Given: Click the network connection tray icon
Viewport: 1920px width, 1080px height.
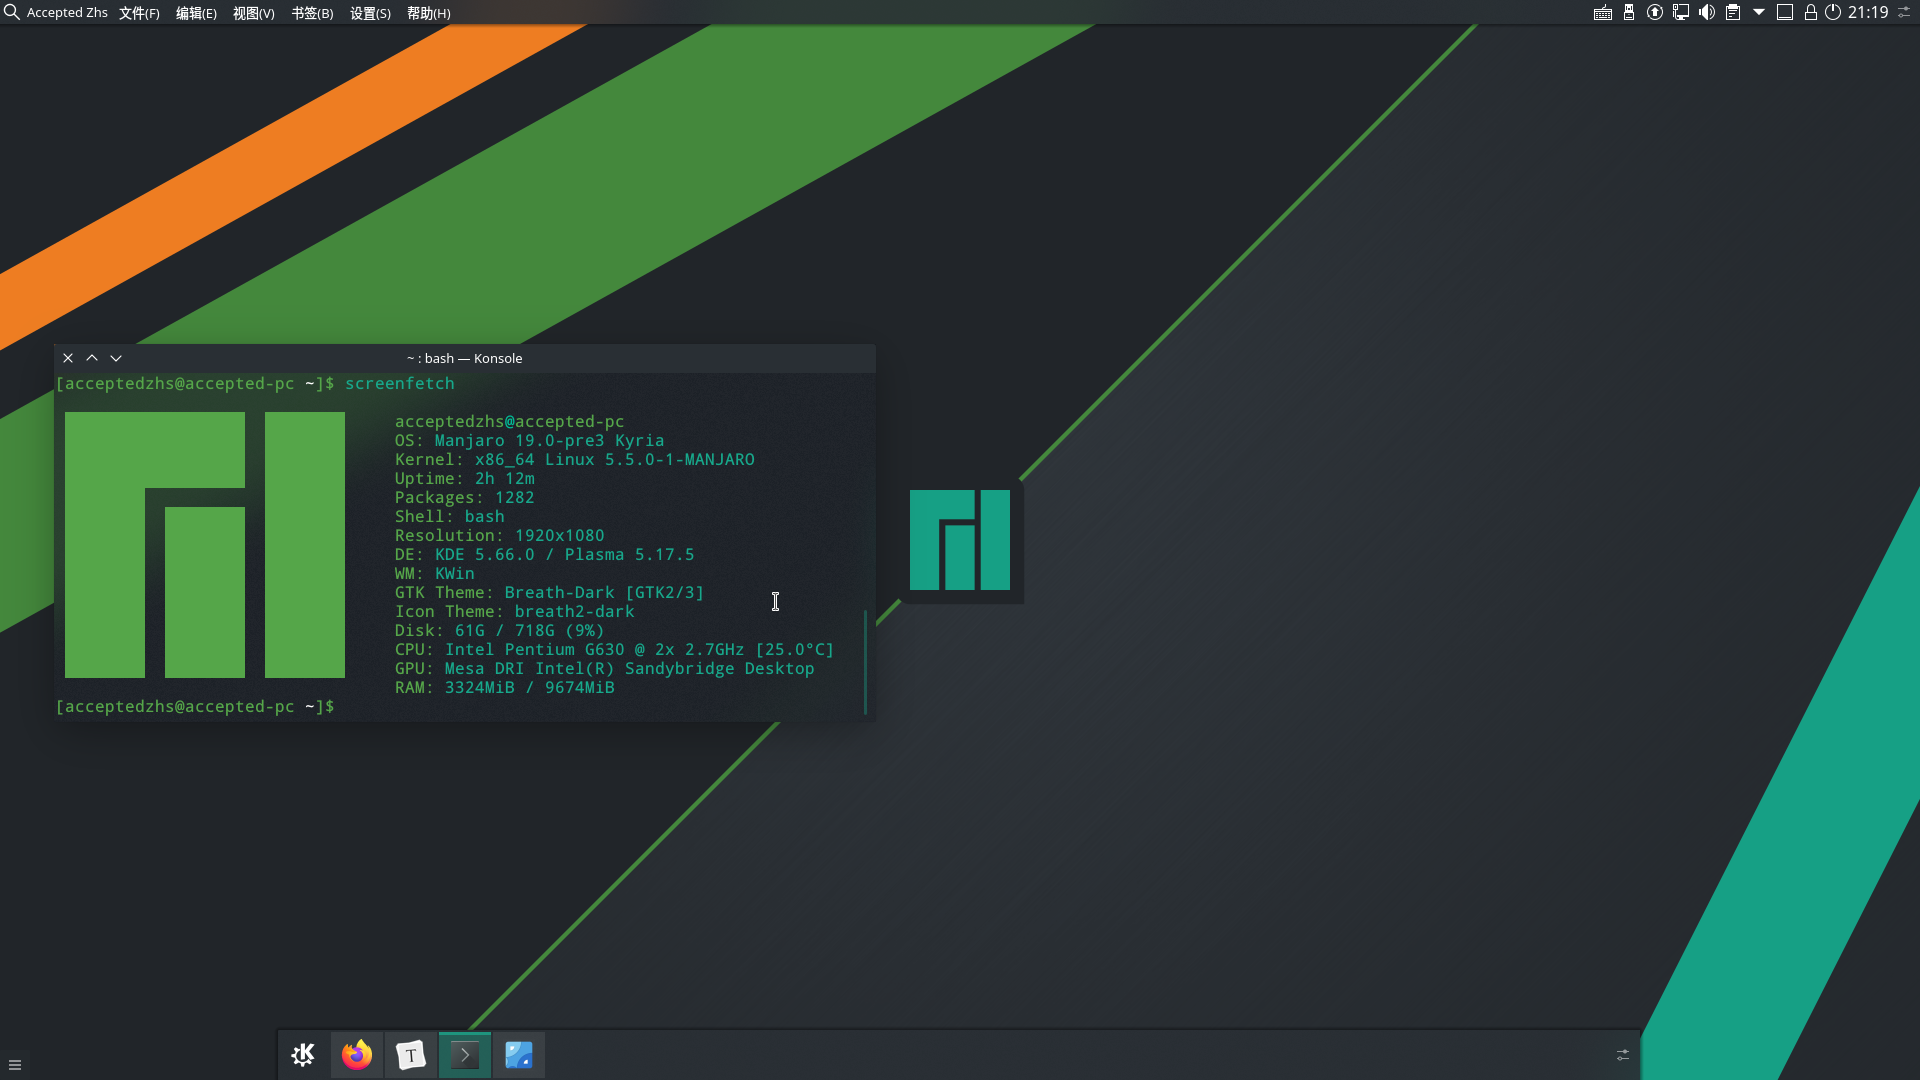Looking at the screenshot, I should 1681,13.
